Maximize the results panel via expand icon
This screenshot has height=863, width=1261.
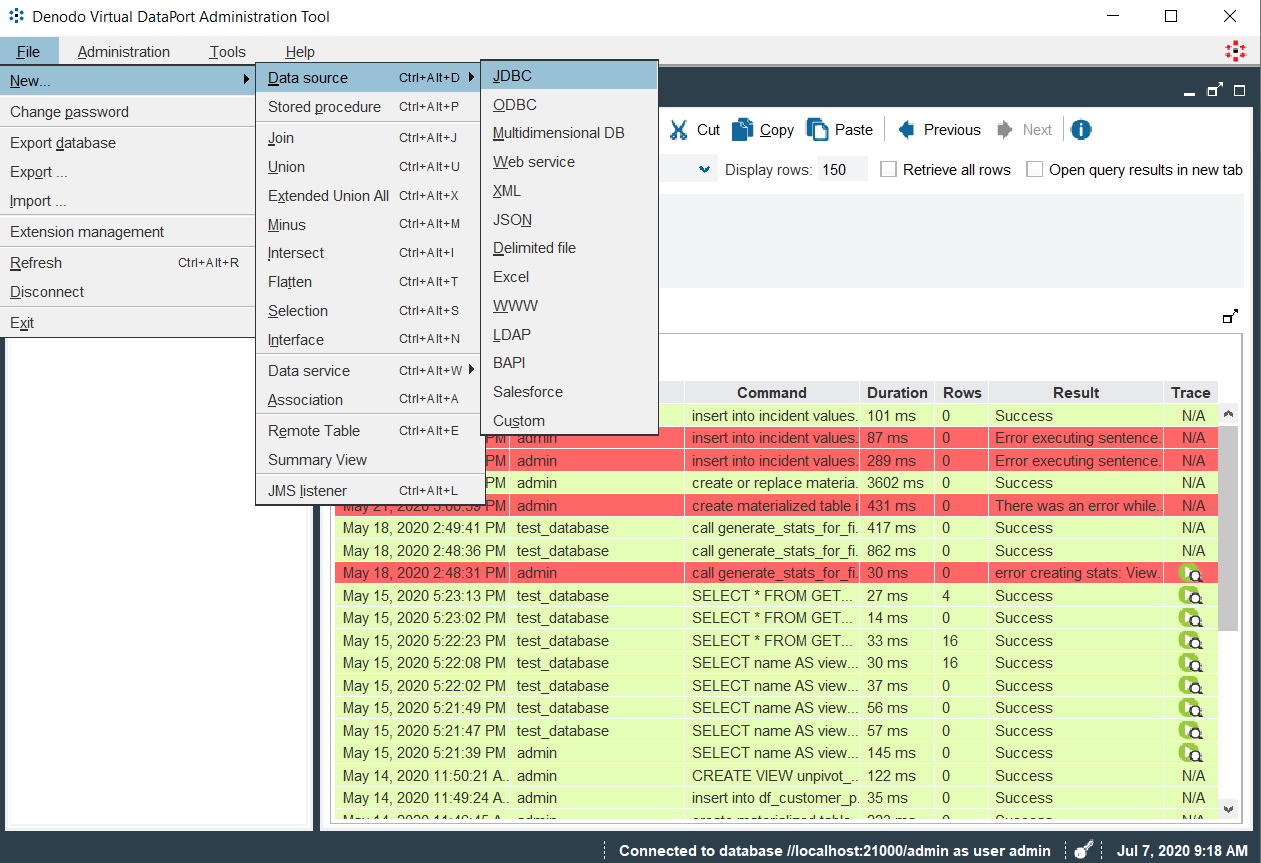1230,316
